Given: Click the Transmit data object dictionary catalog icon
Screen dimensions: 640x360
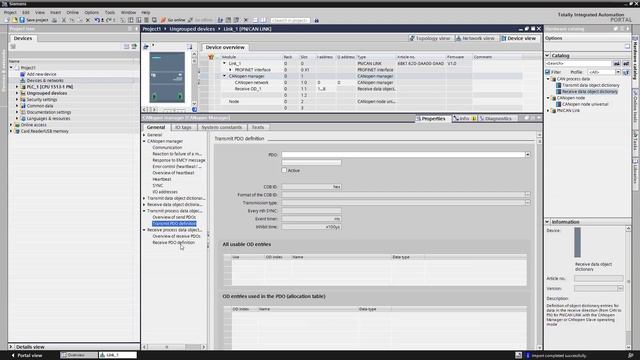Looking at the screenshot, I should coord(558,85).
